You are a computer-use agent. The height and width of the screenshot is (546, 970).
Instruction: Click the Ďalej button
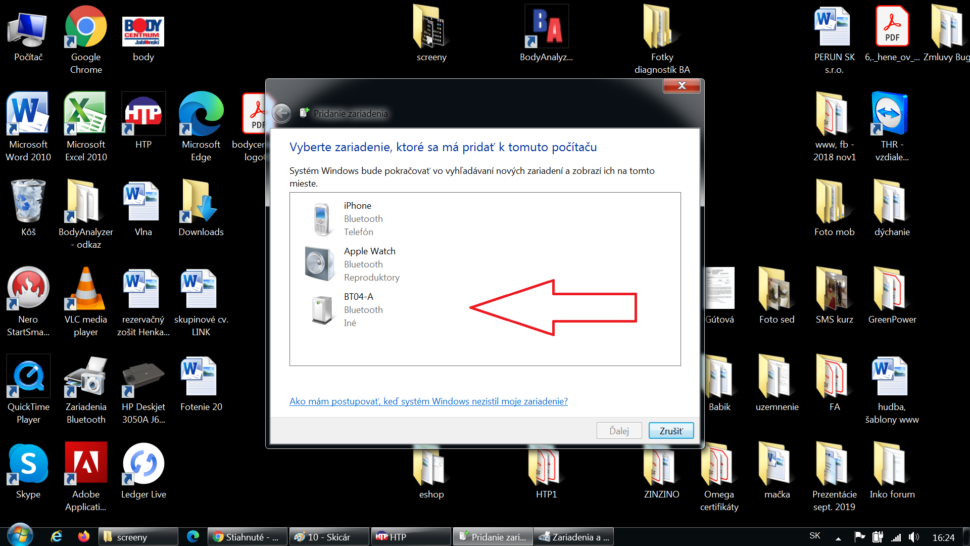click(619, 431)
